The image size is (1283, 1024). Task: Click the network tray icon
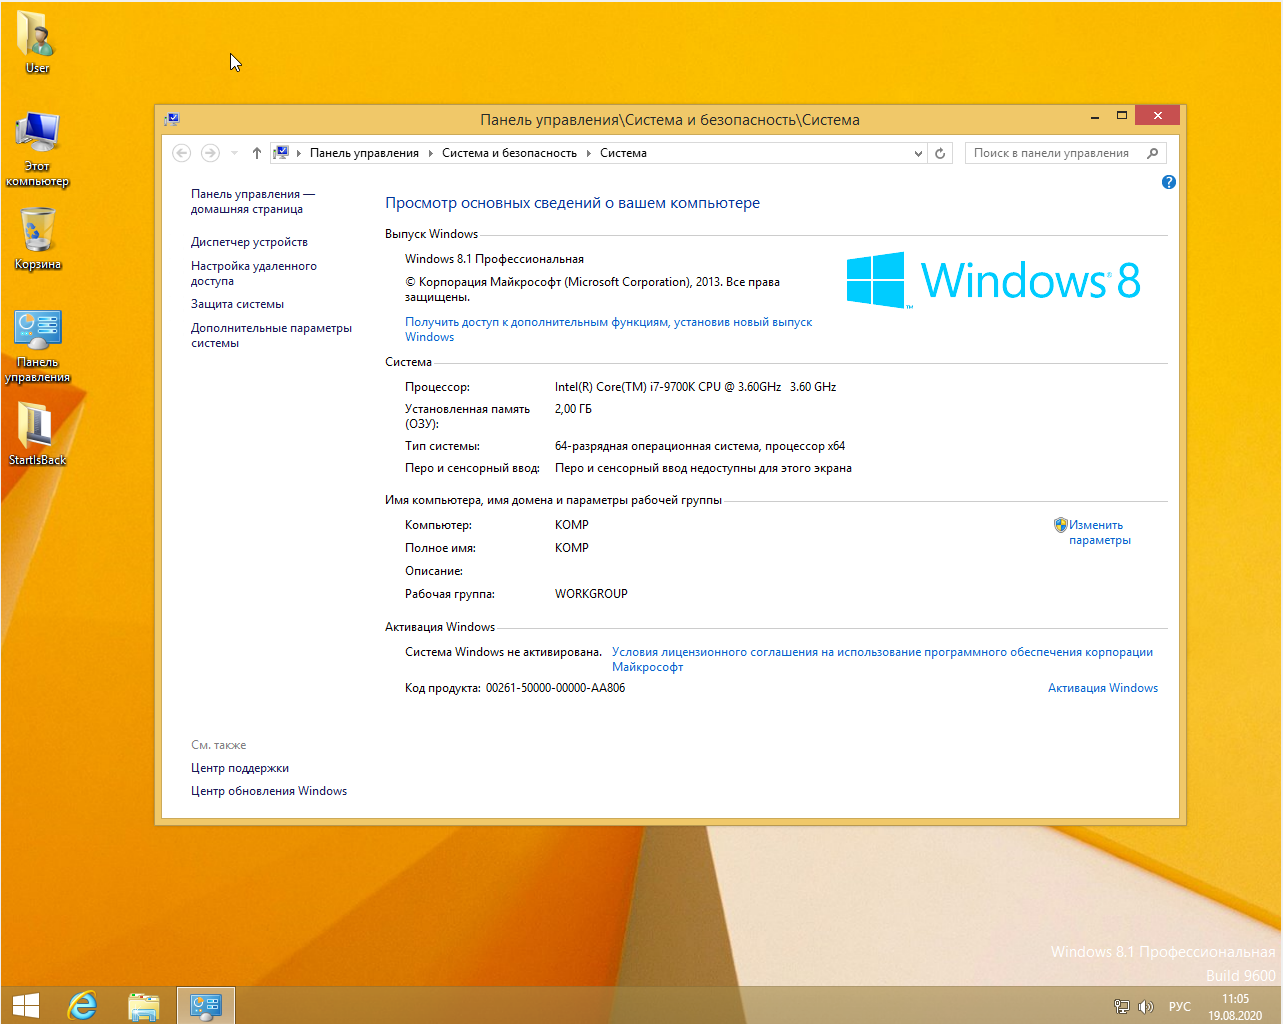(1122, 1007)
